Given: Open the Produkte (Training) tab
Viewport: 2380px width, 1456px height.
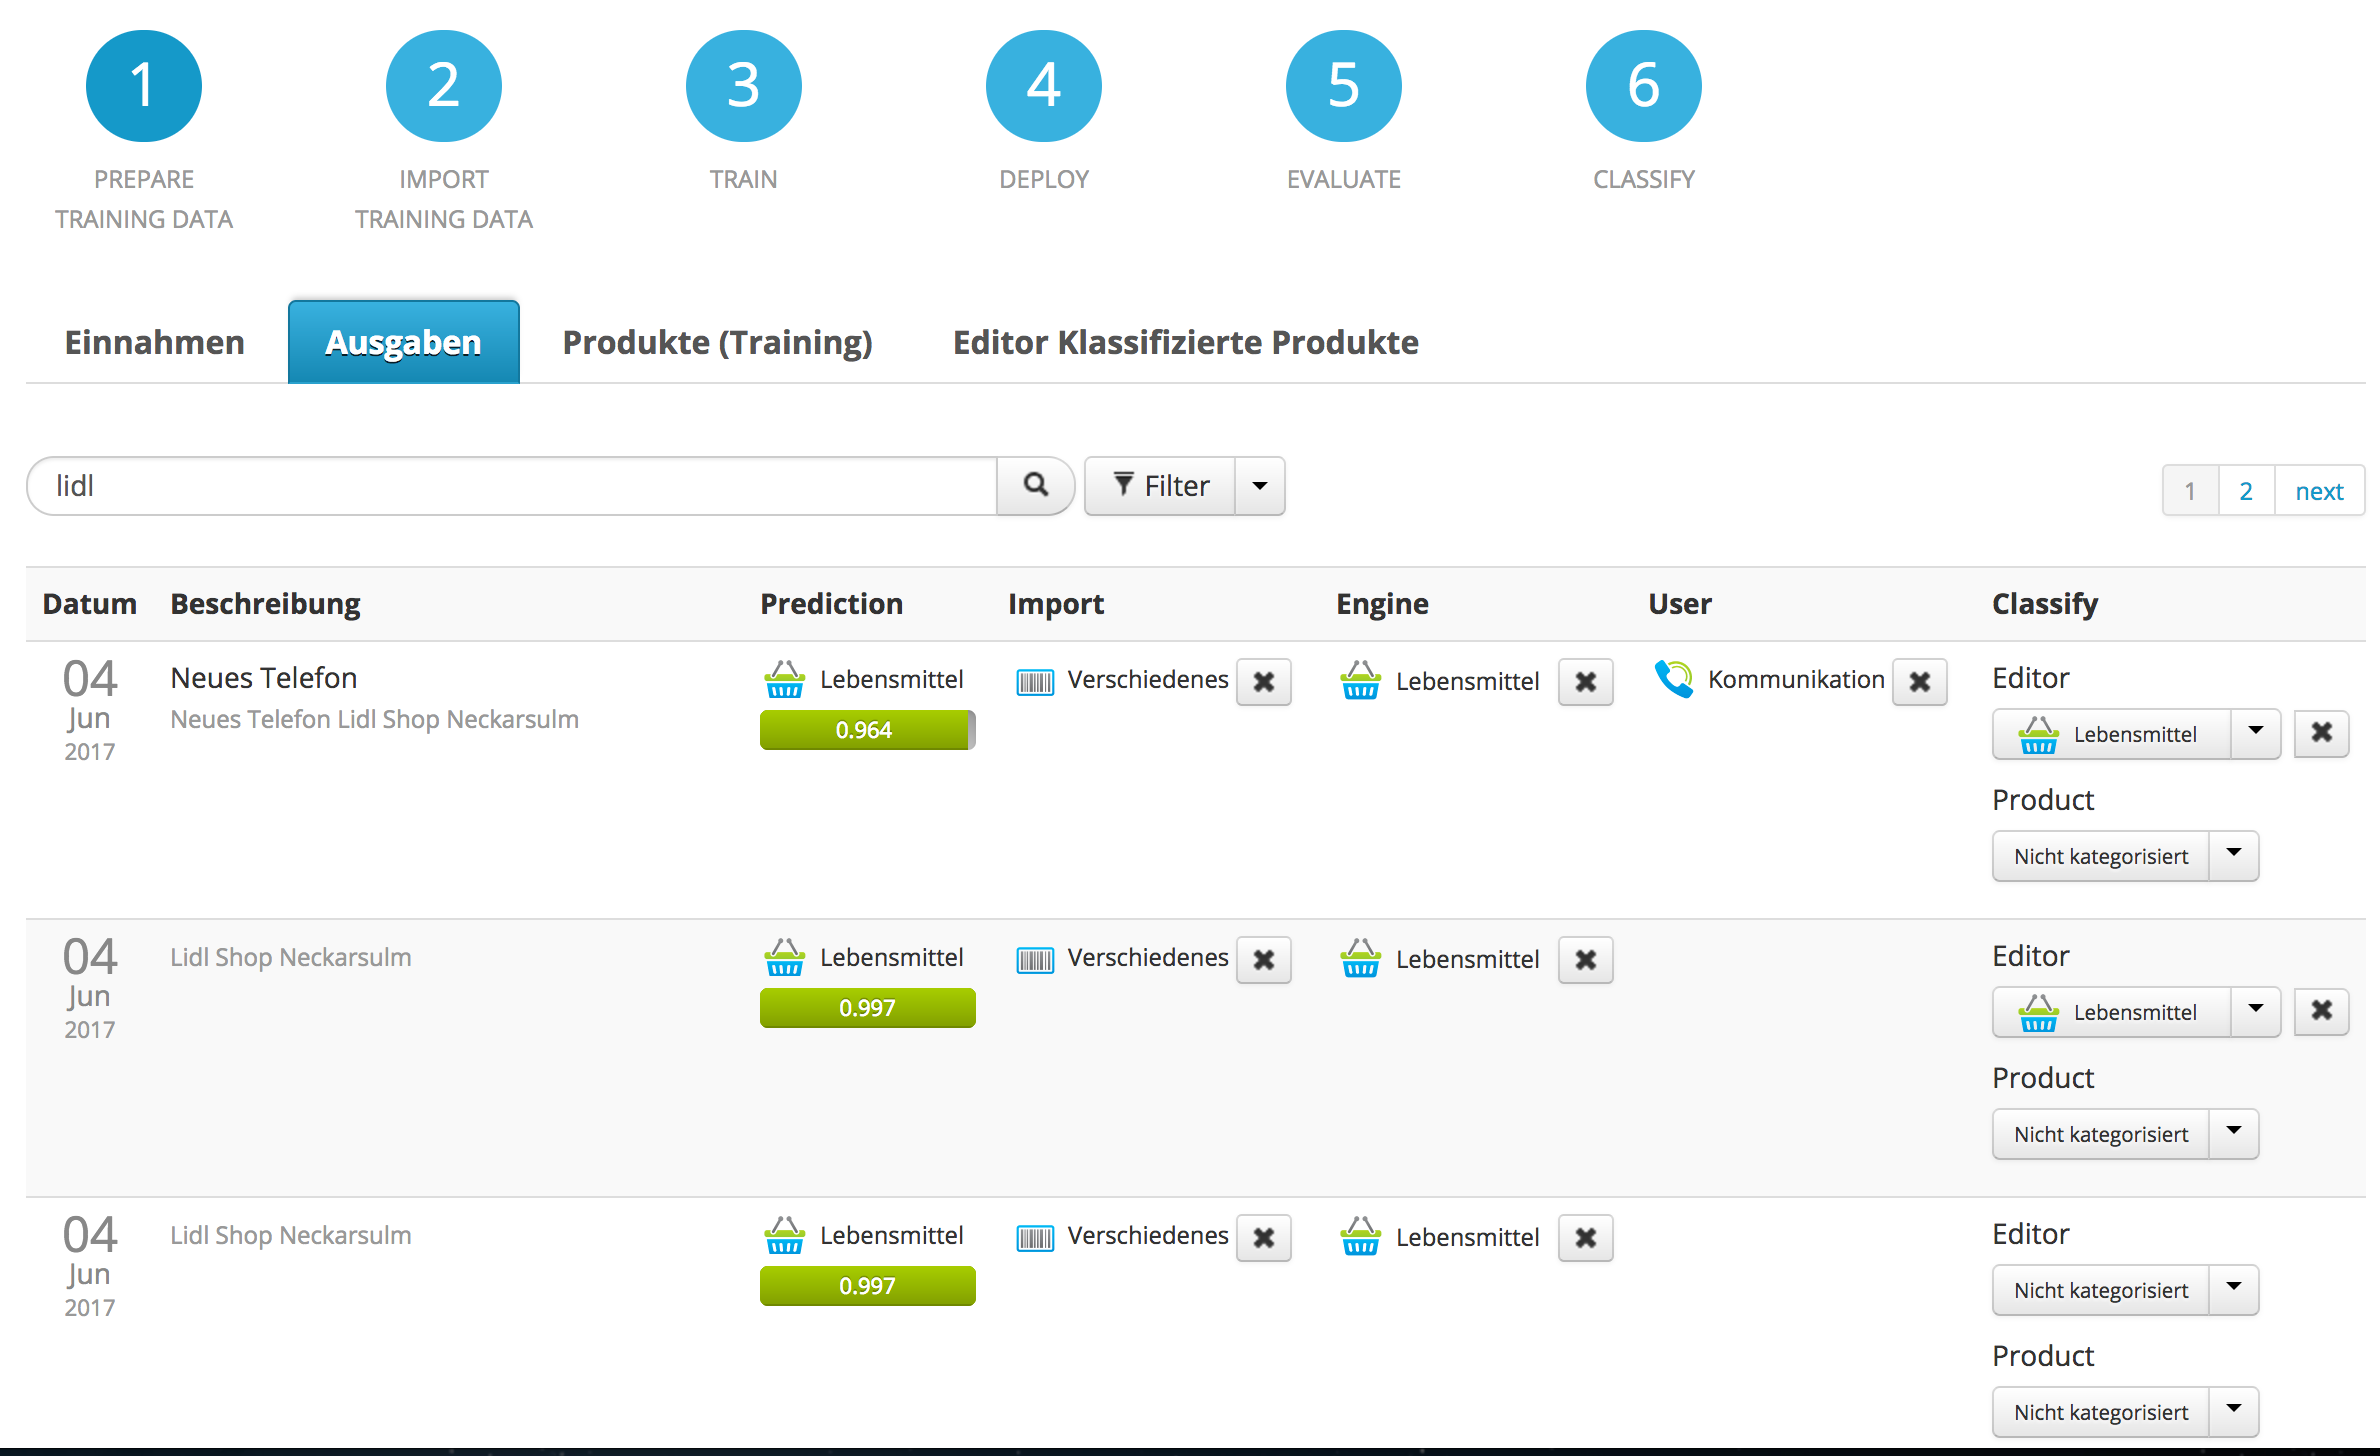Looking at the screenshot, I should tap(718, 342).
